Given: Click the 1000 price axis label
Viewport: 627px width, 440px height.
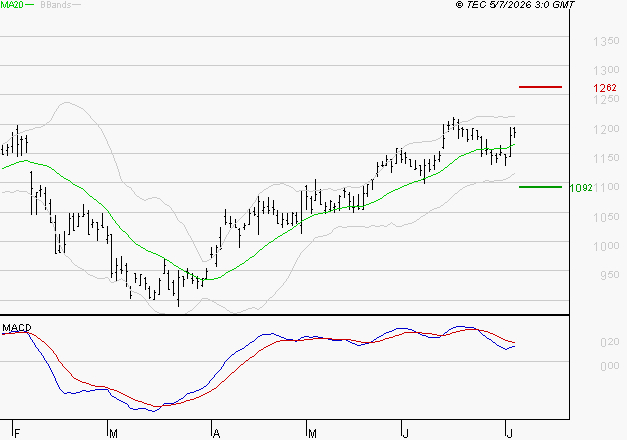Looking at the screenshot, I should tap(606, 246).
